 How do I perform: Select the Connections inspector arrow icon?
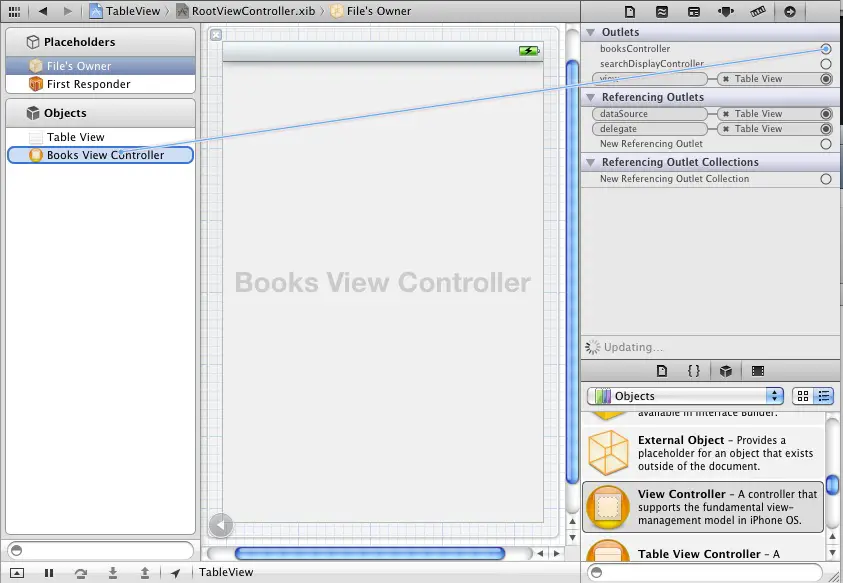(790, 11)
